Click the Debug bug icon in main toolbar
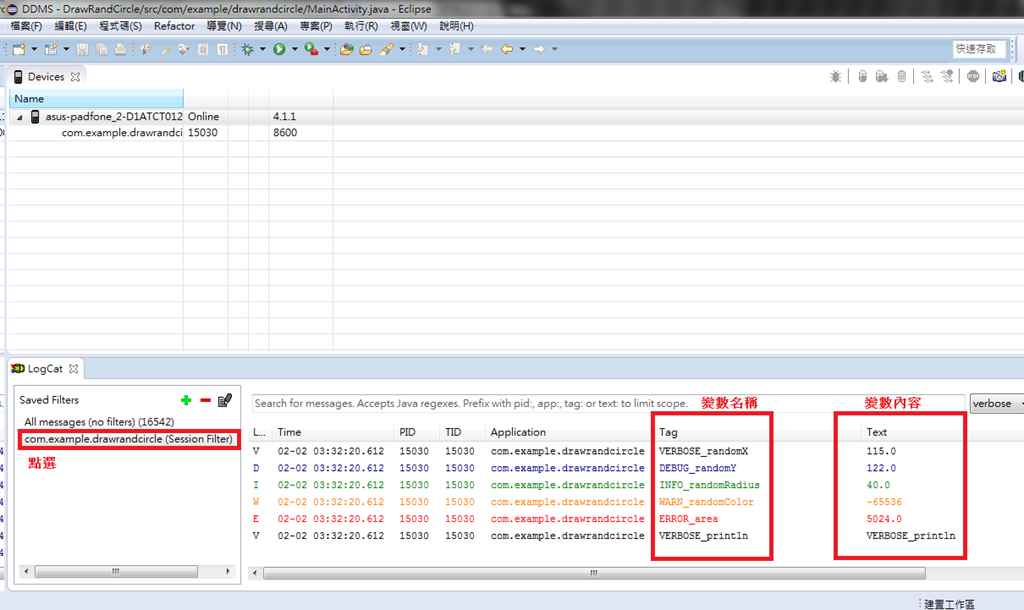 click(248, 49)
